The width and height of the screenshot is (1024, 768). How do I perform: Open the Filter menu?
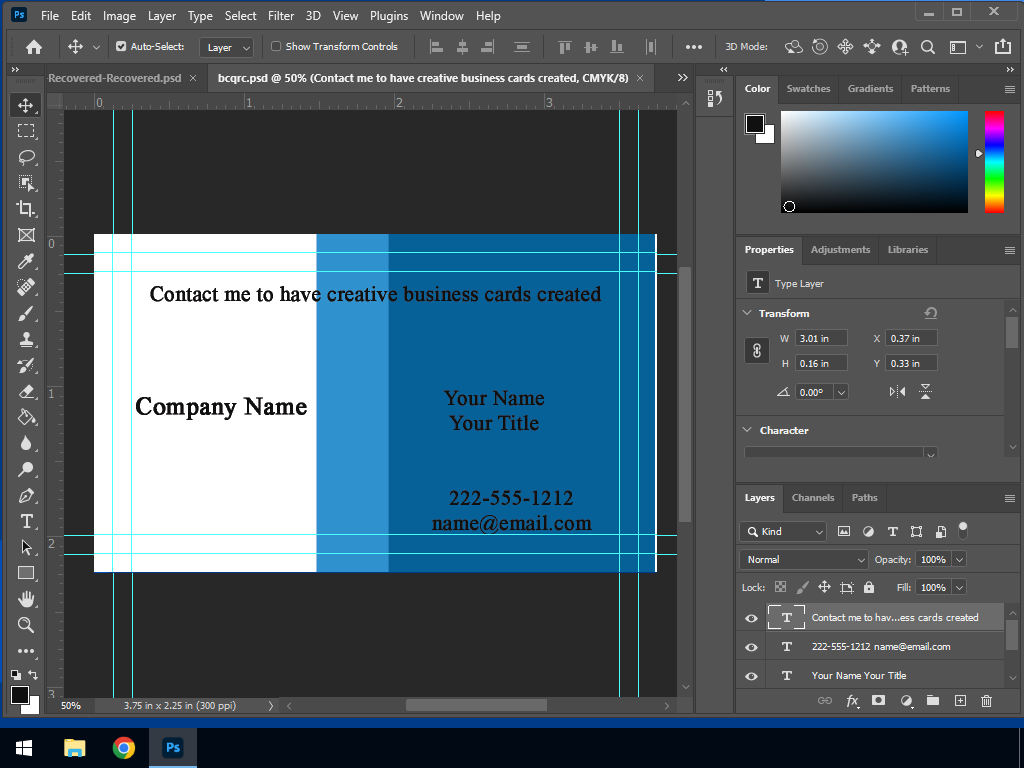(281, 16)
